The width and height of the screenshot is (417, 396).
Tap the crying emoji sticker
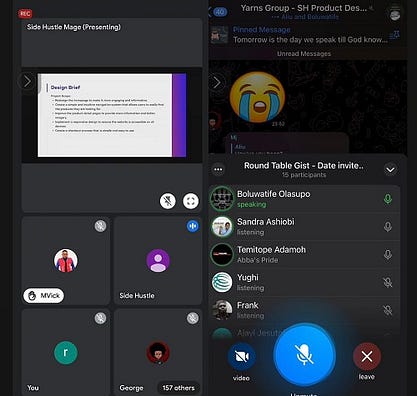coord(257,97)
